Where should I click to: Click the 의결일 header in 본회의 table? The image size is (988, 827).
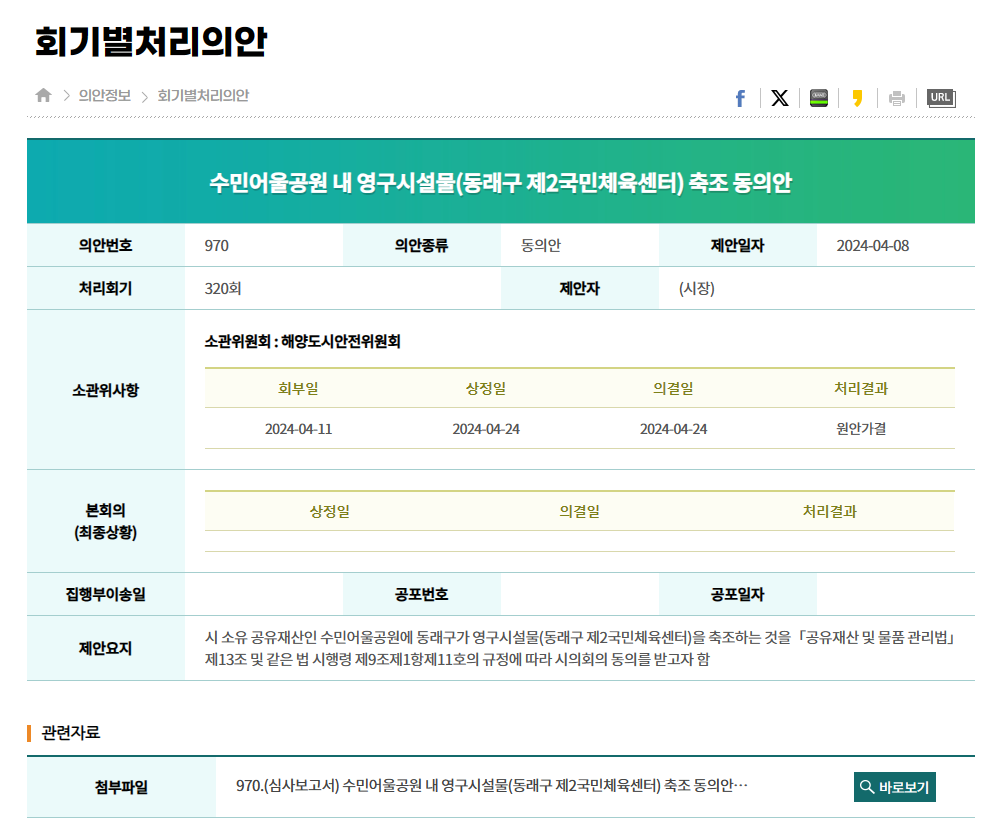[579, 511]
